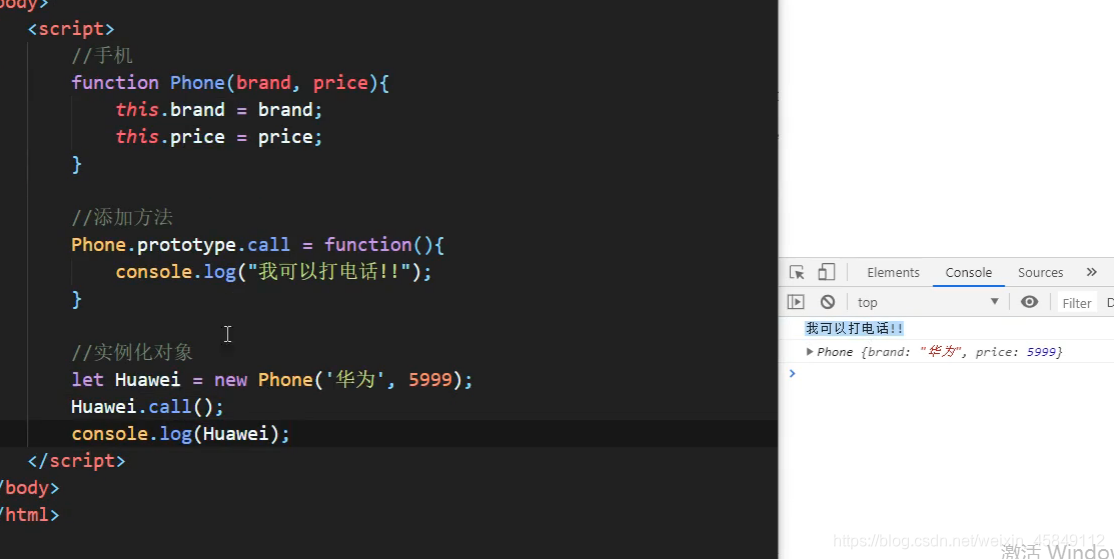Click the console.log(Huawei); line

(180, 433)
